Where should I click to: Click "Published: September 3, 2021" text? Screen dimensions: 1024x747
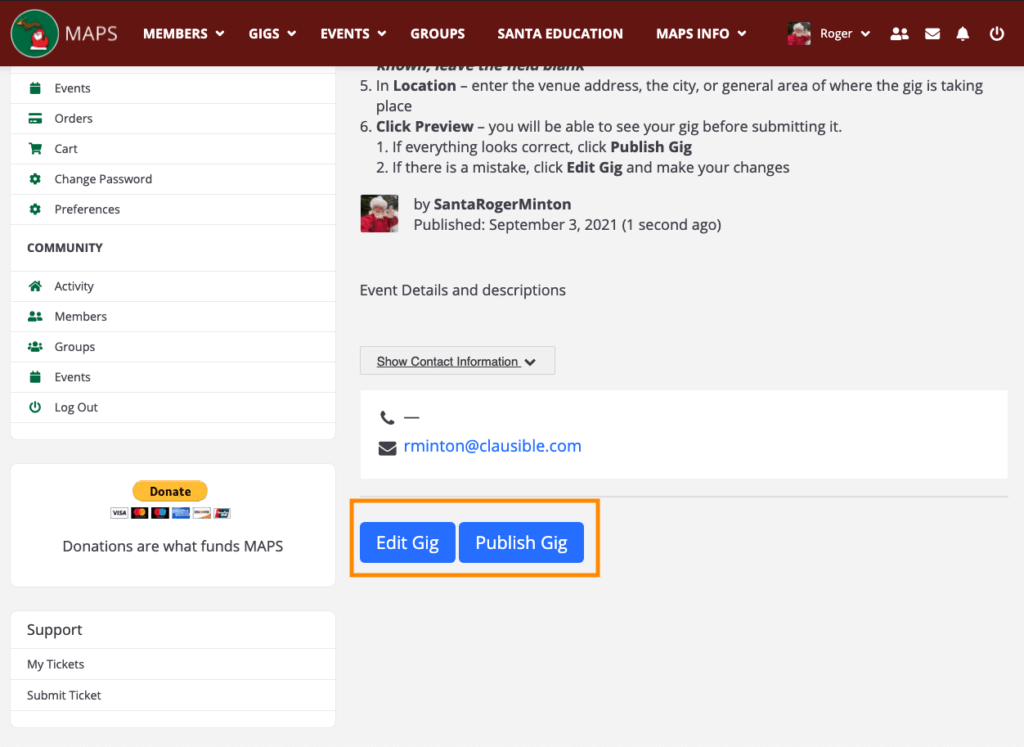click(515, 225)
